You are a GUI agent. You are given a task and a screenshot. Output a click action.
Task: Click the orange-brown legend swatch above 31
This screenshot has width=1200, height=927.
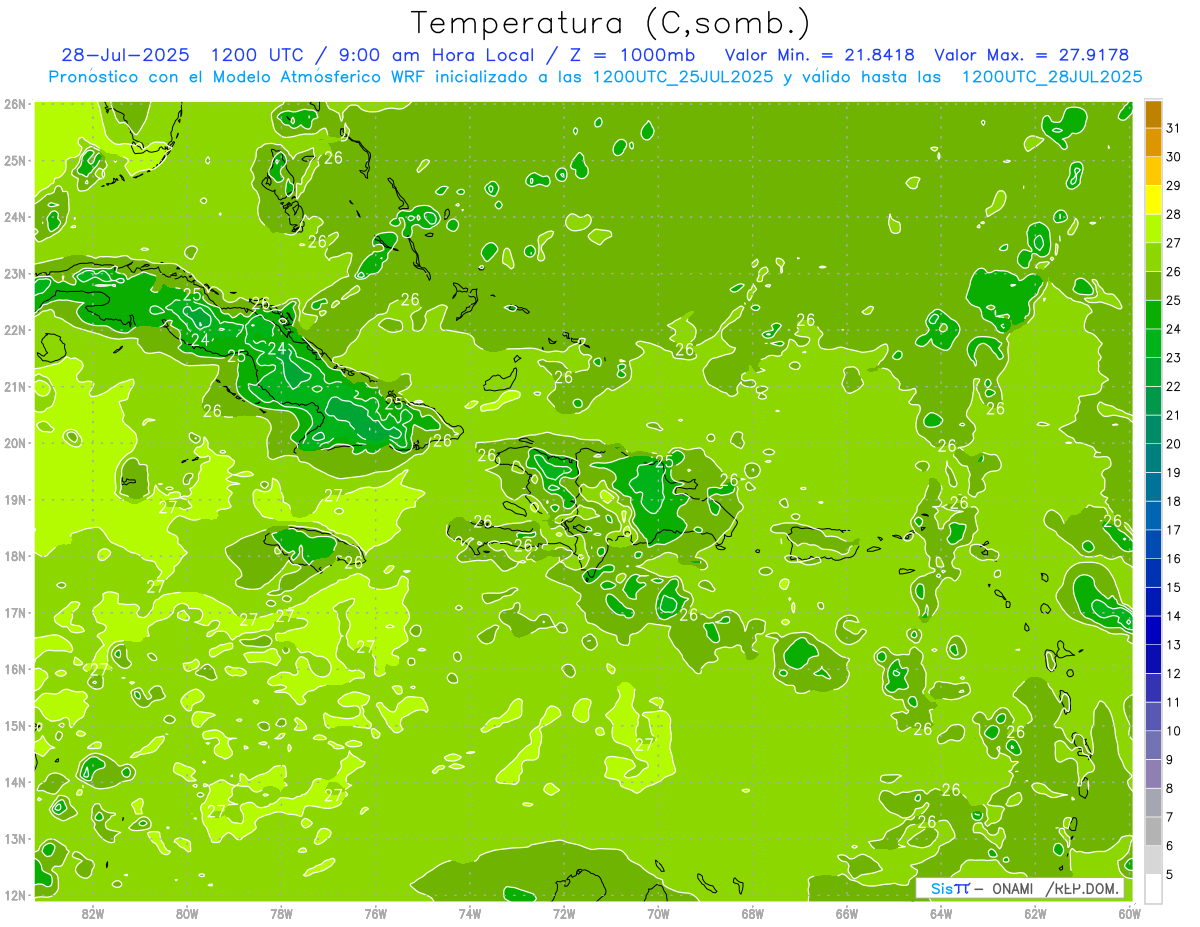pos(1153,115)
